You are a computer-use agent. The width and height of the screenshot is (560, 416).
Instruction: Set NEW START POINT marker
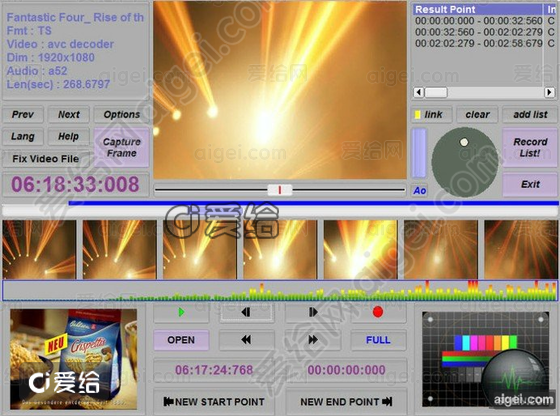214,402
